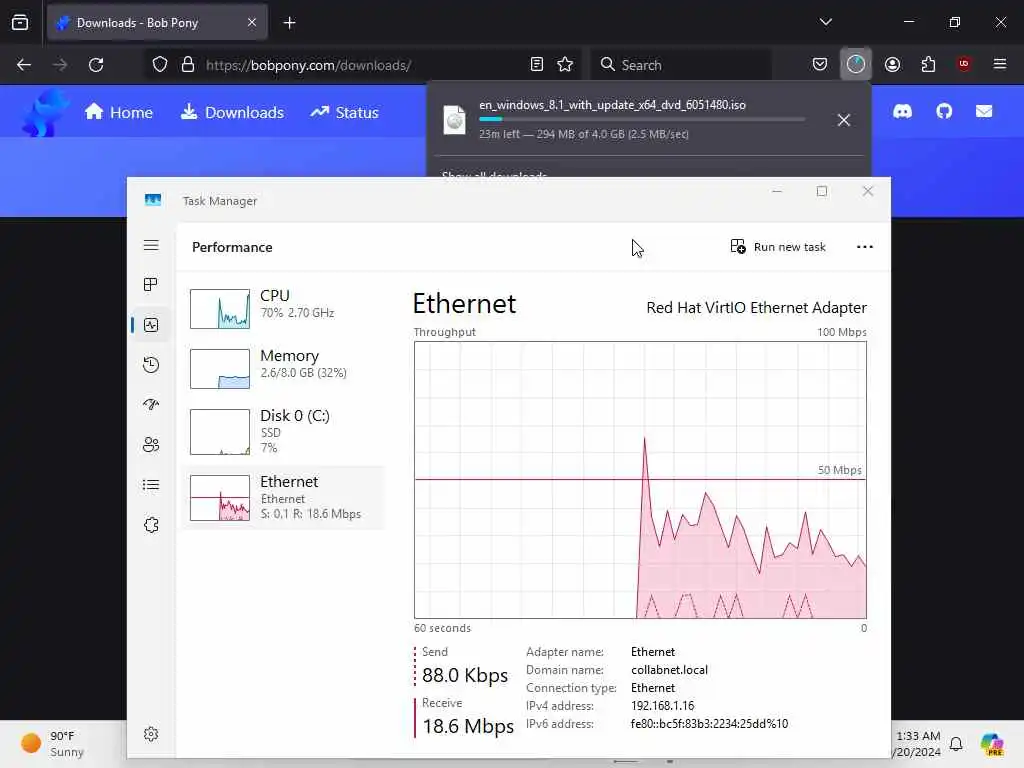This screenshot has width=1024, height=768.
Task: Open Firefox application menu
Action: pos(1000,64)
